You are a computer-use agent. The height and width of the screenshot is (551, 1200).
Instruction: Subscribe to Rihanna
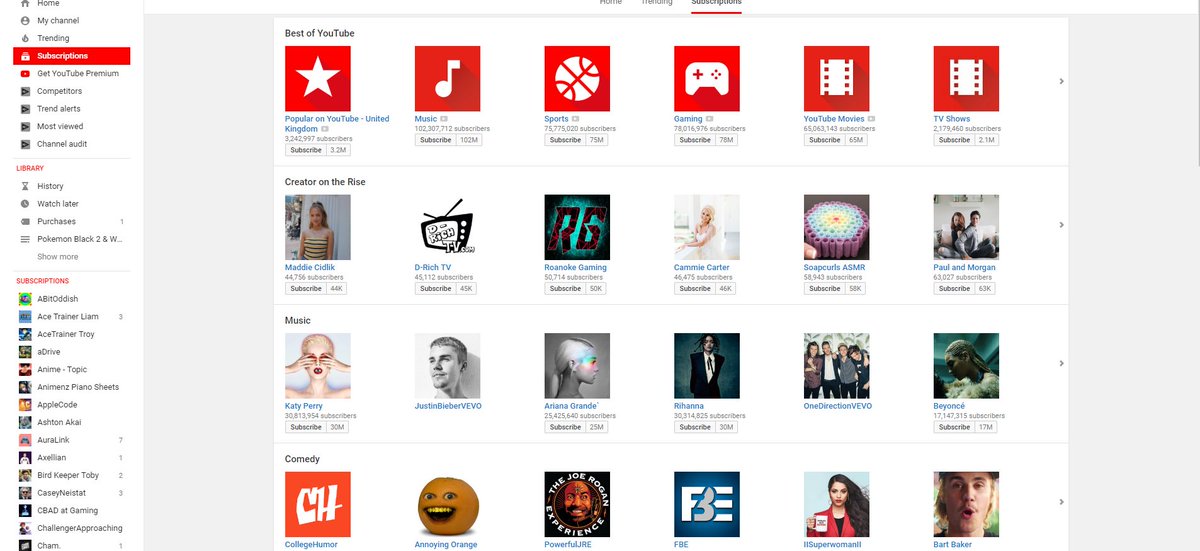coord(695,427)
